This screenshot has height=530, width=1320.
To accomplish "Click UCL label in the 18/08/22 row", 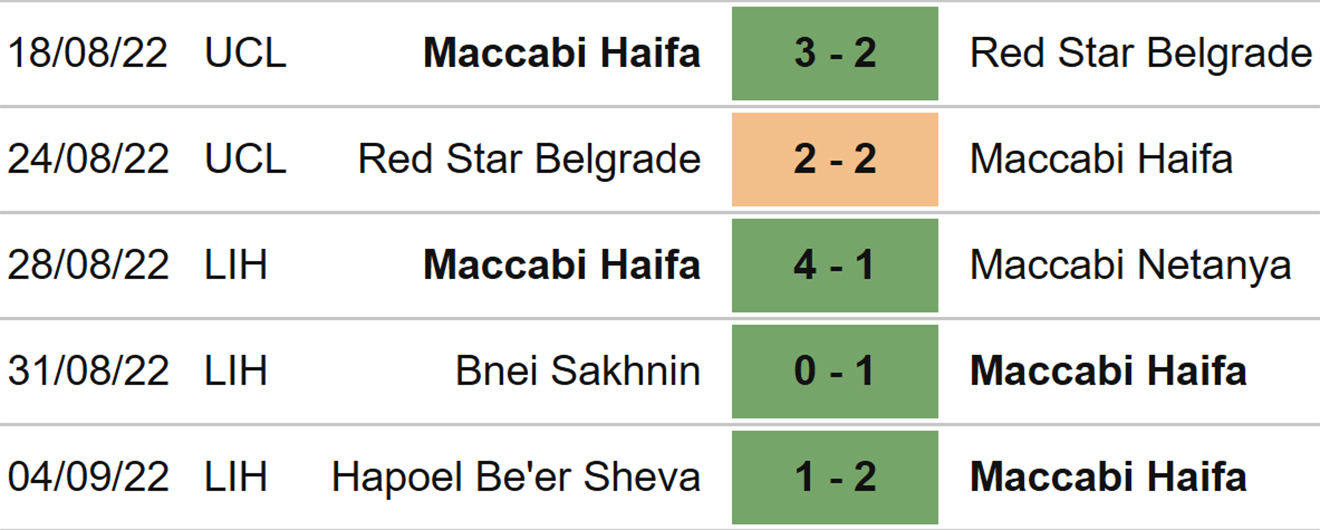I will (245, 54).
